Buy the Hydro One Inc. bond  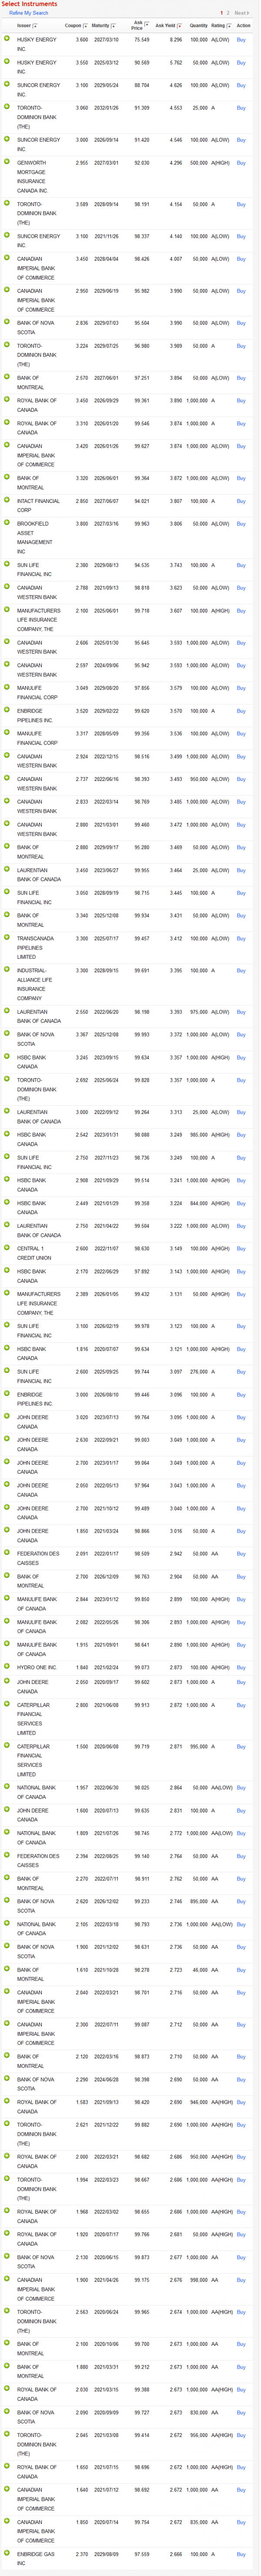click(240, 1667)
